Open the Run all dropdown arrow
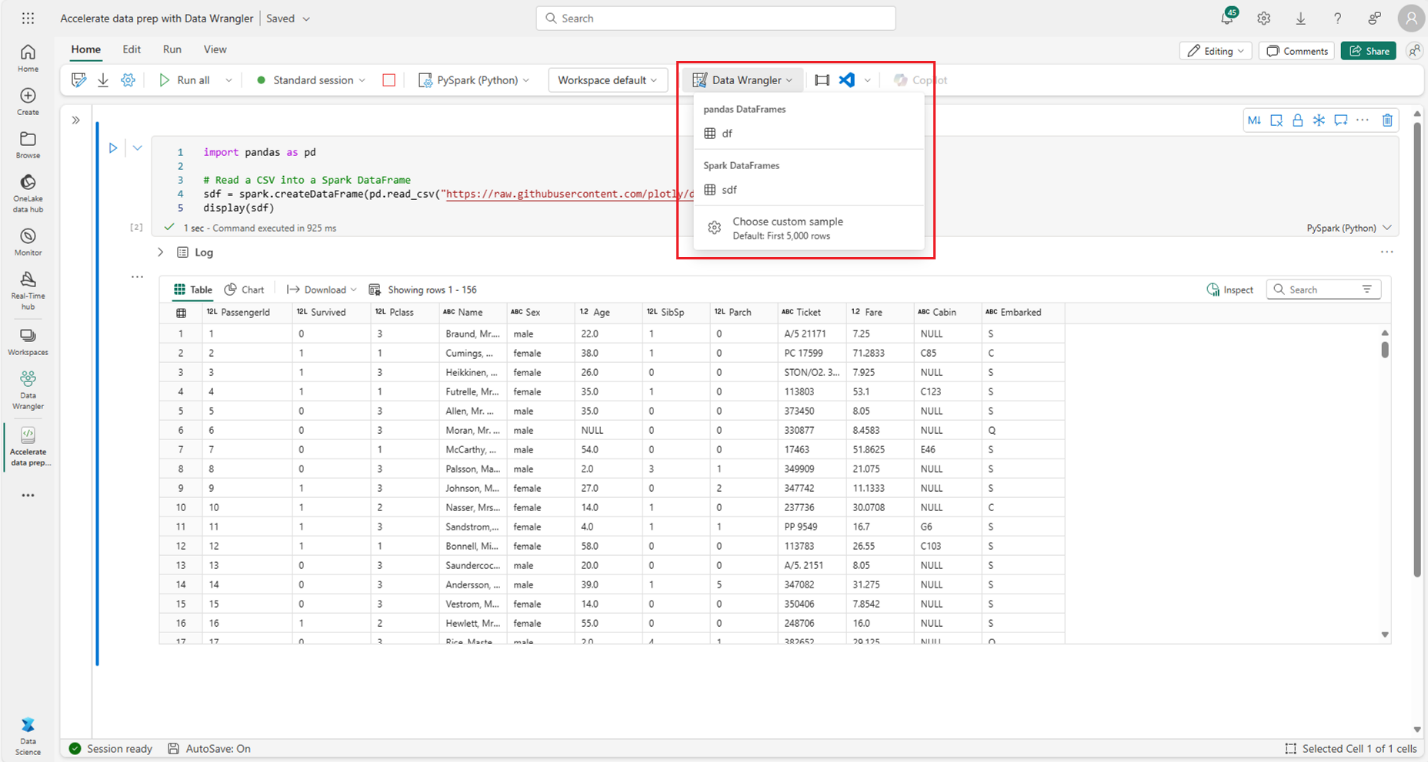The width and height of the screenshot is (1428, 762). tap(229, 80)
